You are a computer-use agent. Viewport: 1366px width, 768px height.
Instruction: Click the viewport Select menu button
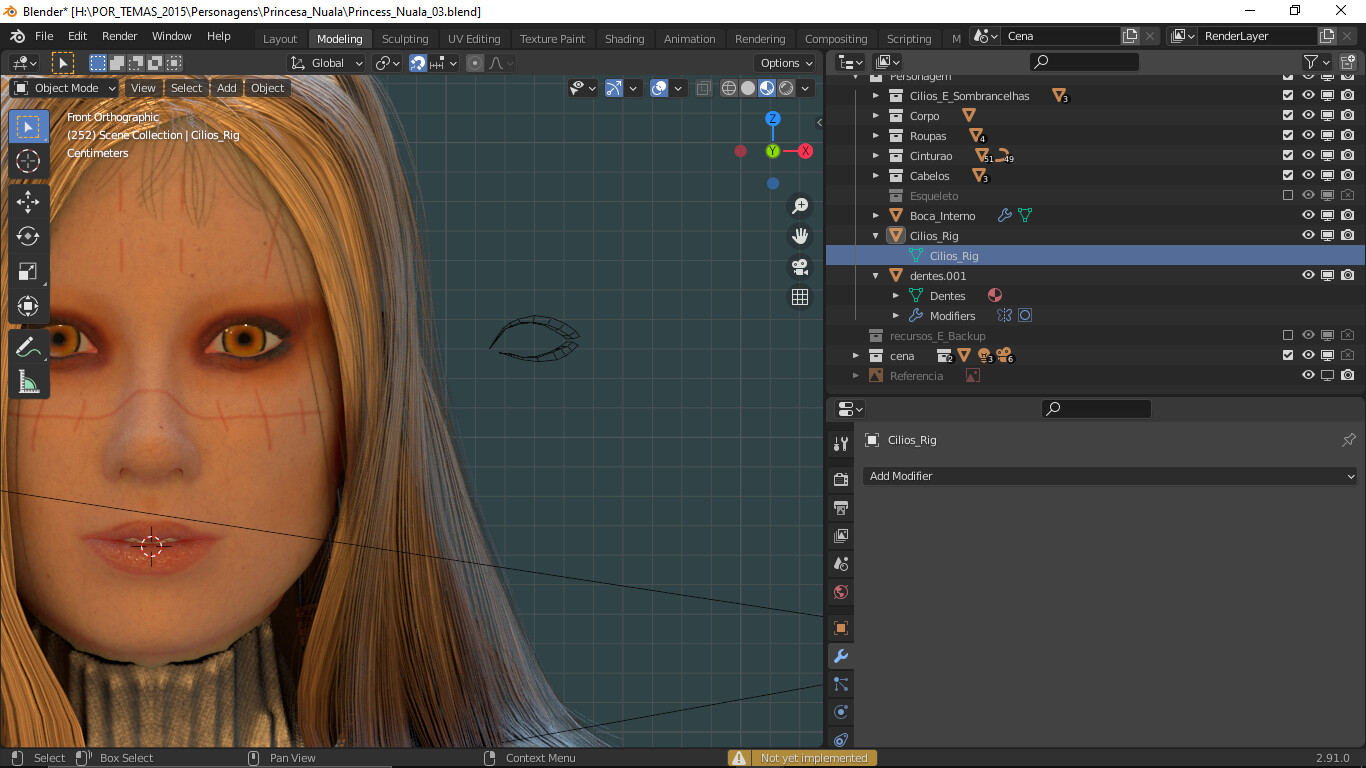coord(186,88)
